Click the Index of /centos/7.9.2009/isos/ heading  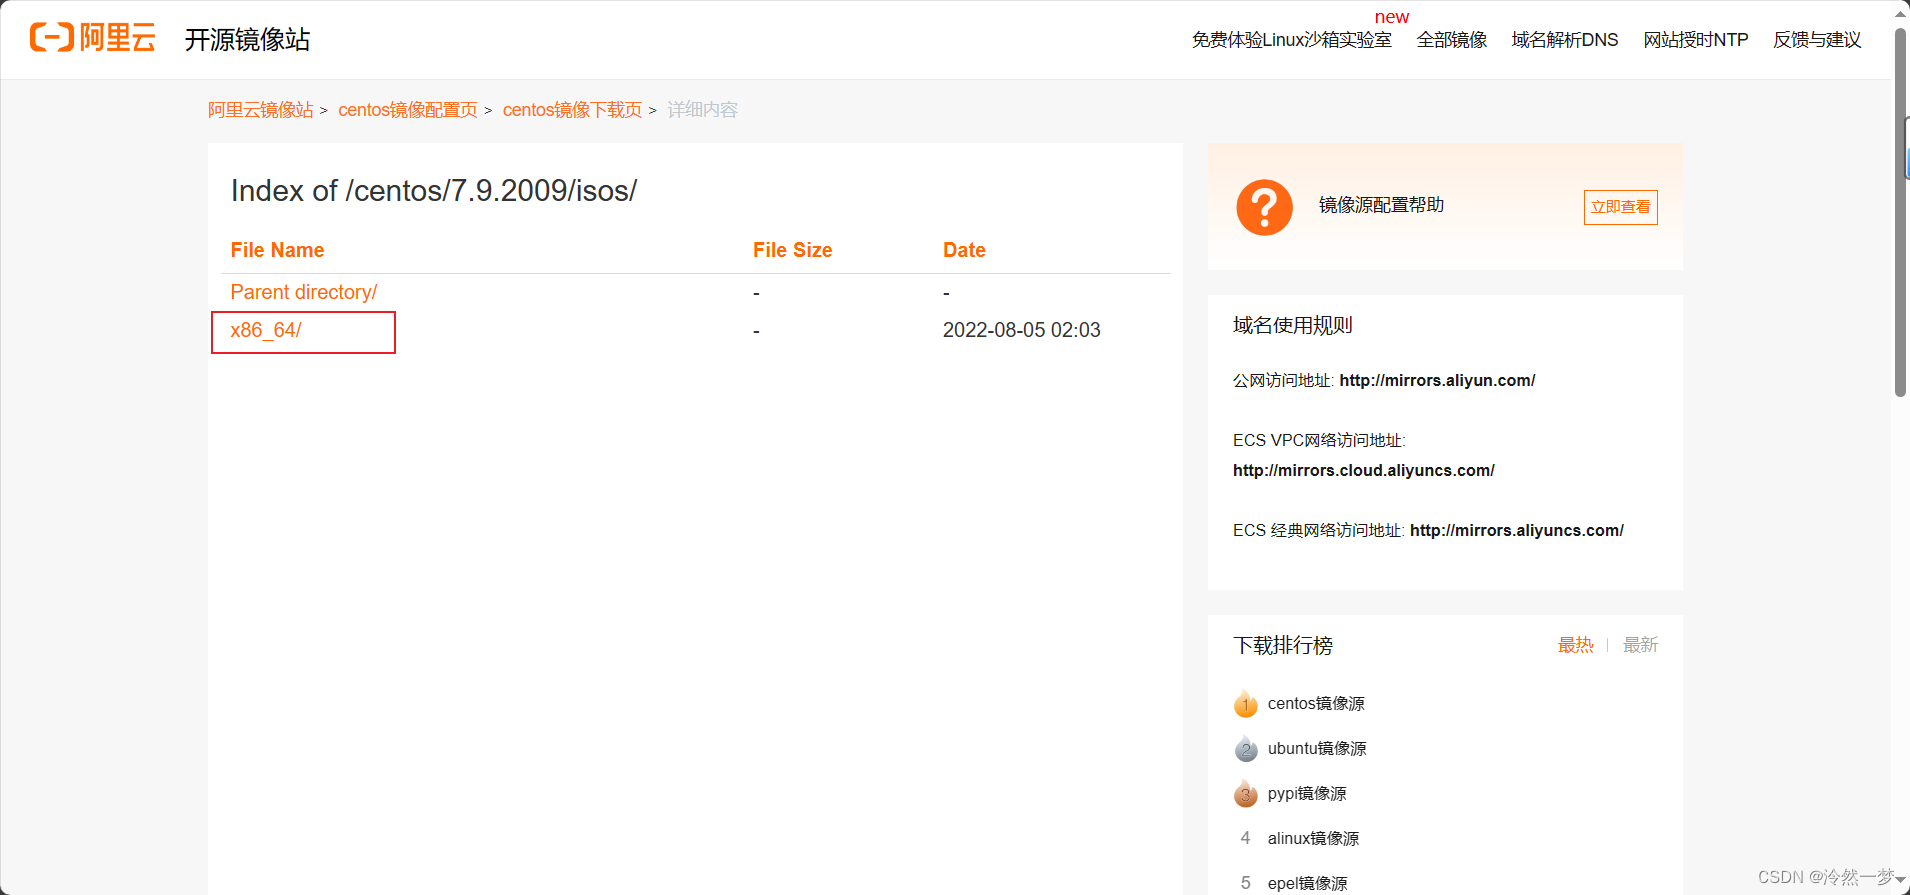(x=434, y=191)
